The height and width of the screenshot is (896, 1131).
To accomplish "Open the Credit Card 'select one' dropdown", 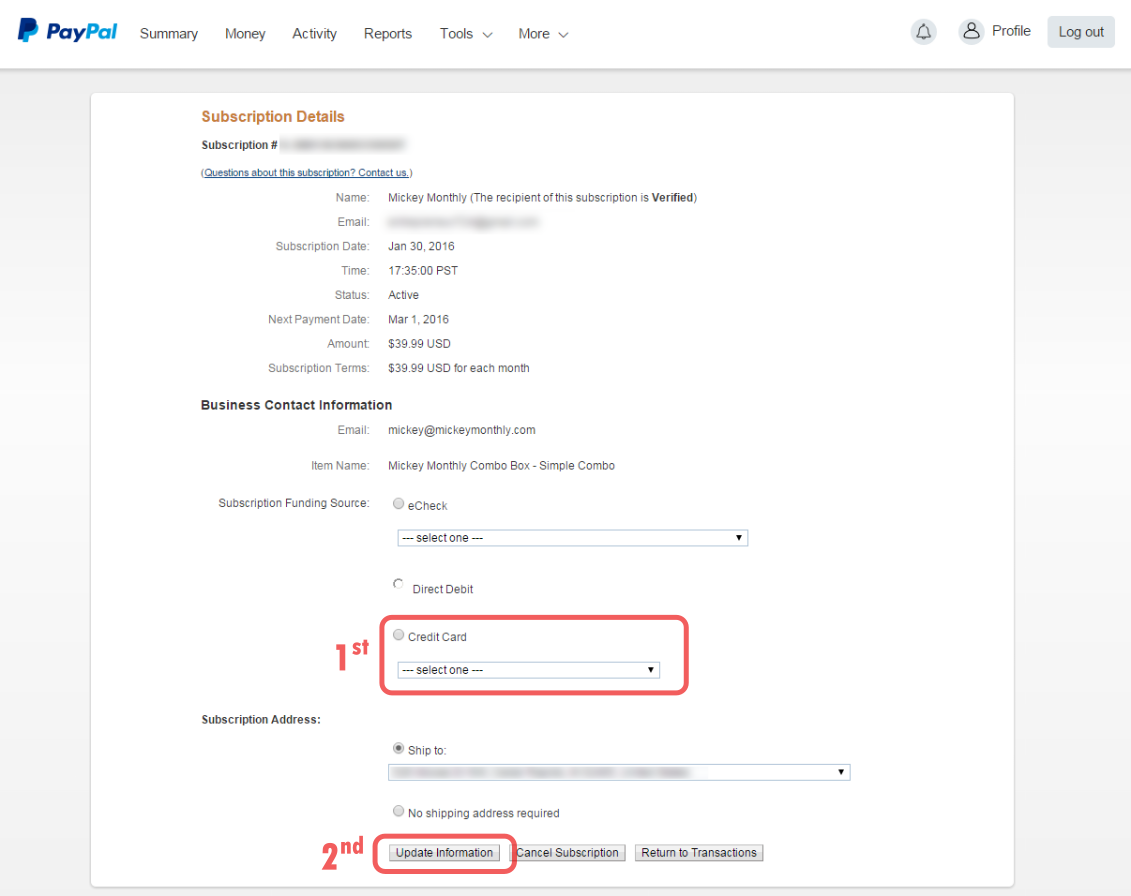I will tap(528, 670).
